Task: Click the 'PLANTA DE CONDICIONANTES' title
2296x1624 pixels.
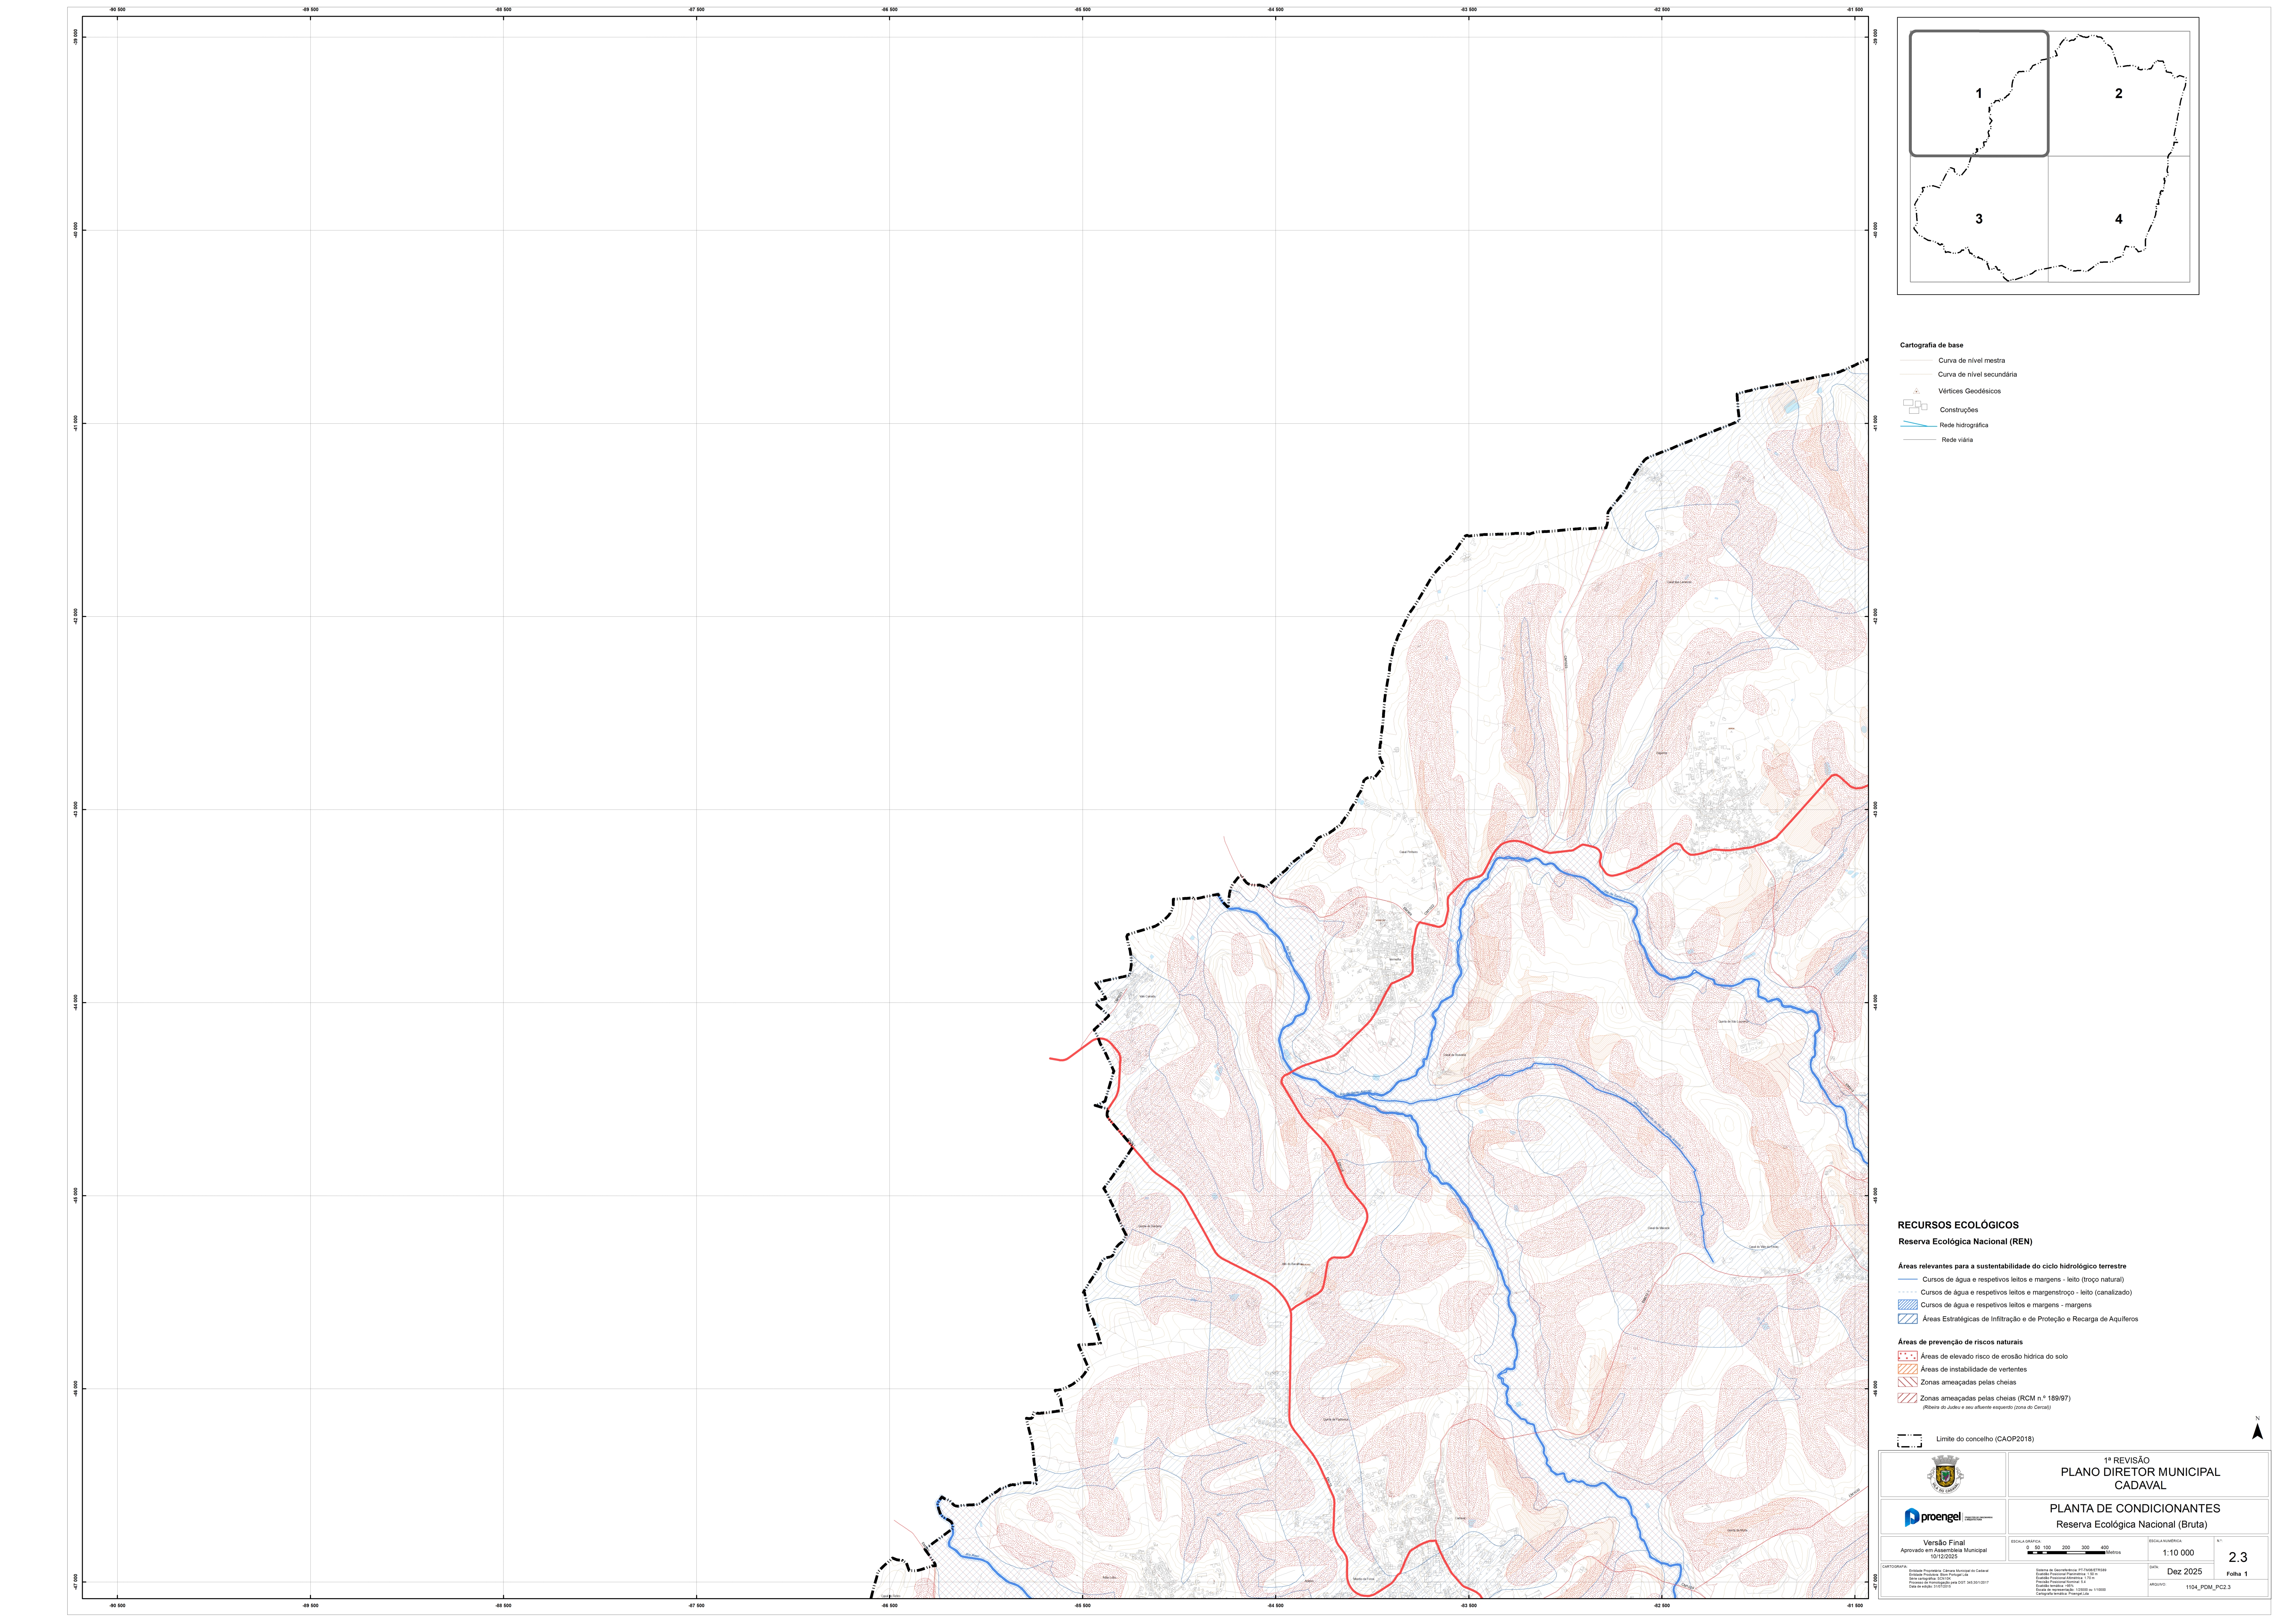Action: (x=2135, y=1508)
